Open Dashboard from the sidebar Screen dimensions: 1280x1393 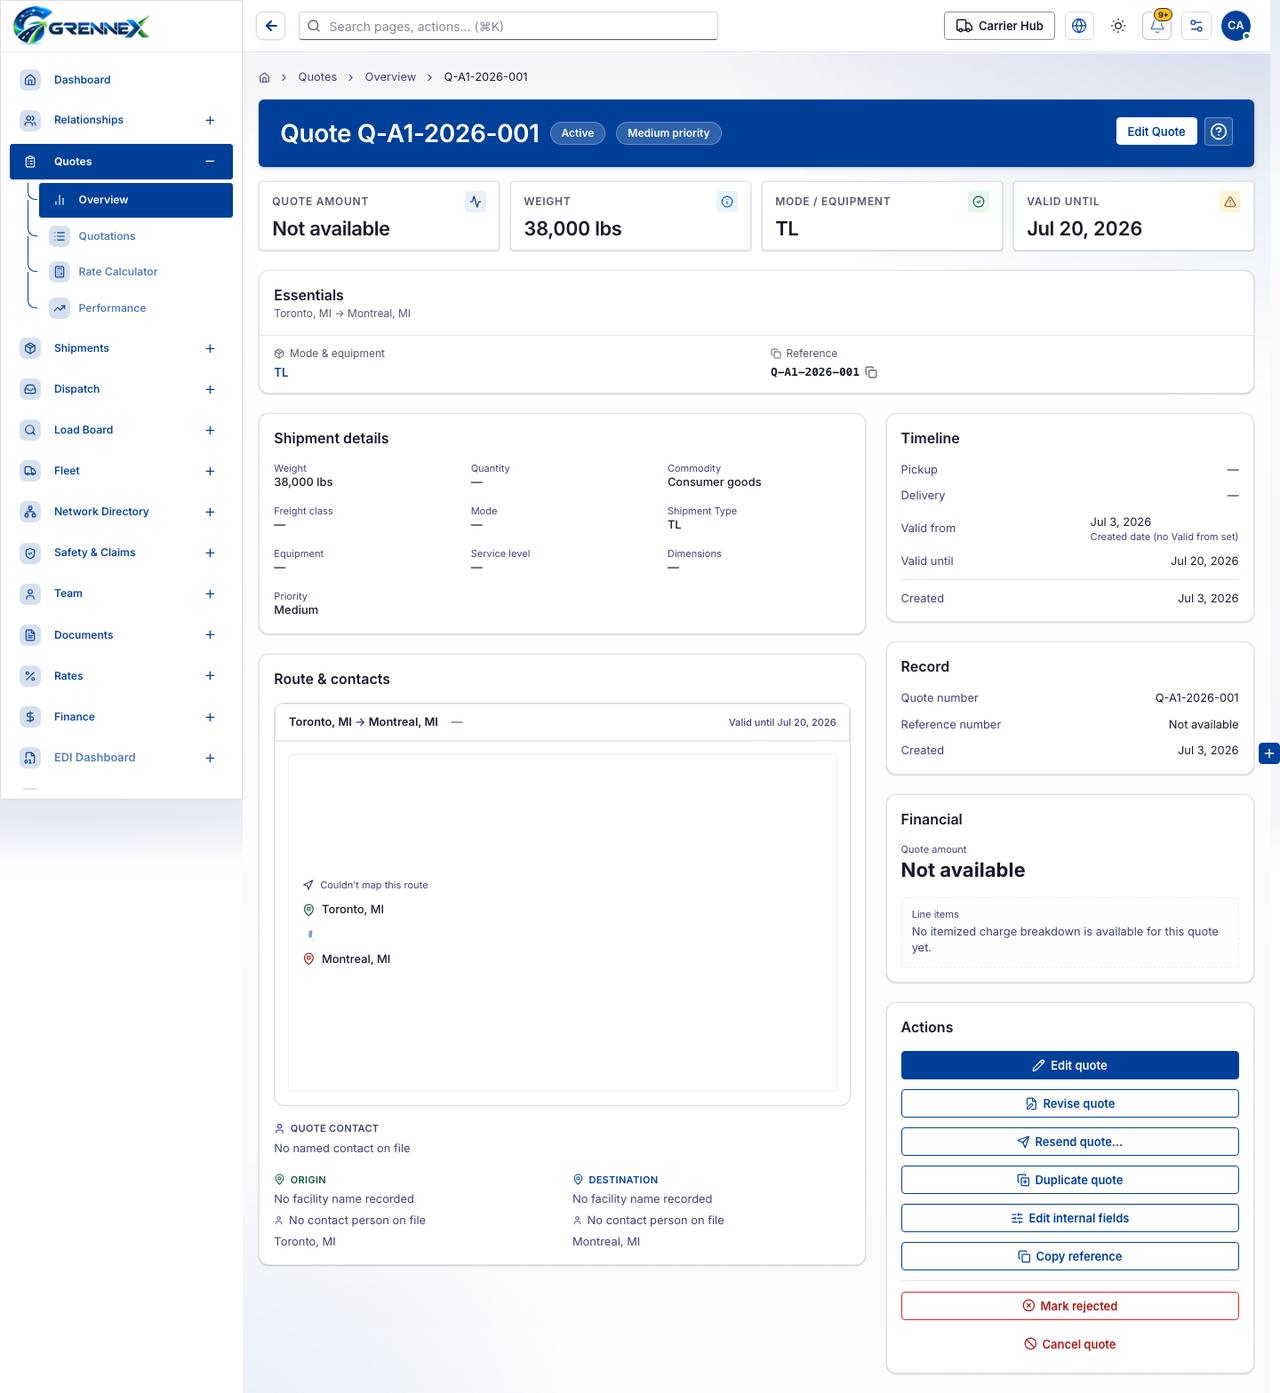tap(121, 80)
